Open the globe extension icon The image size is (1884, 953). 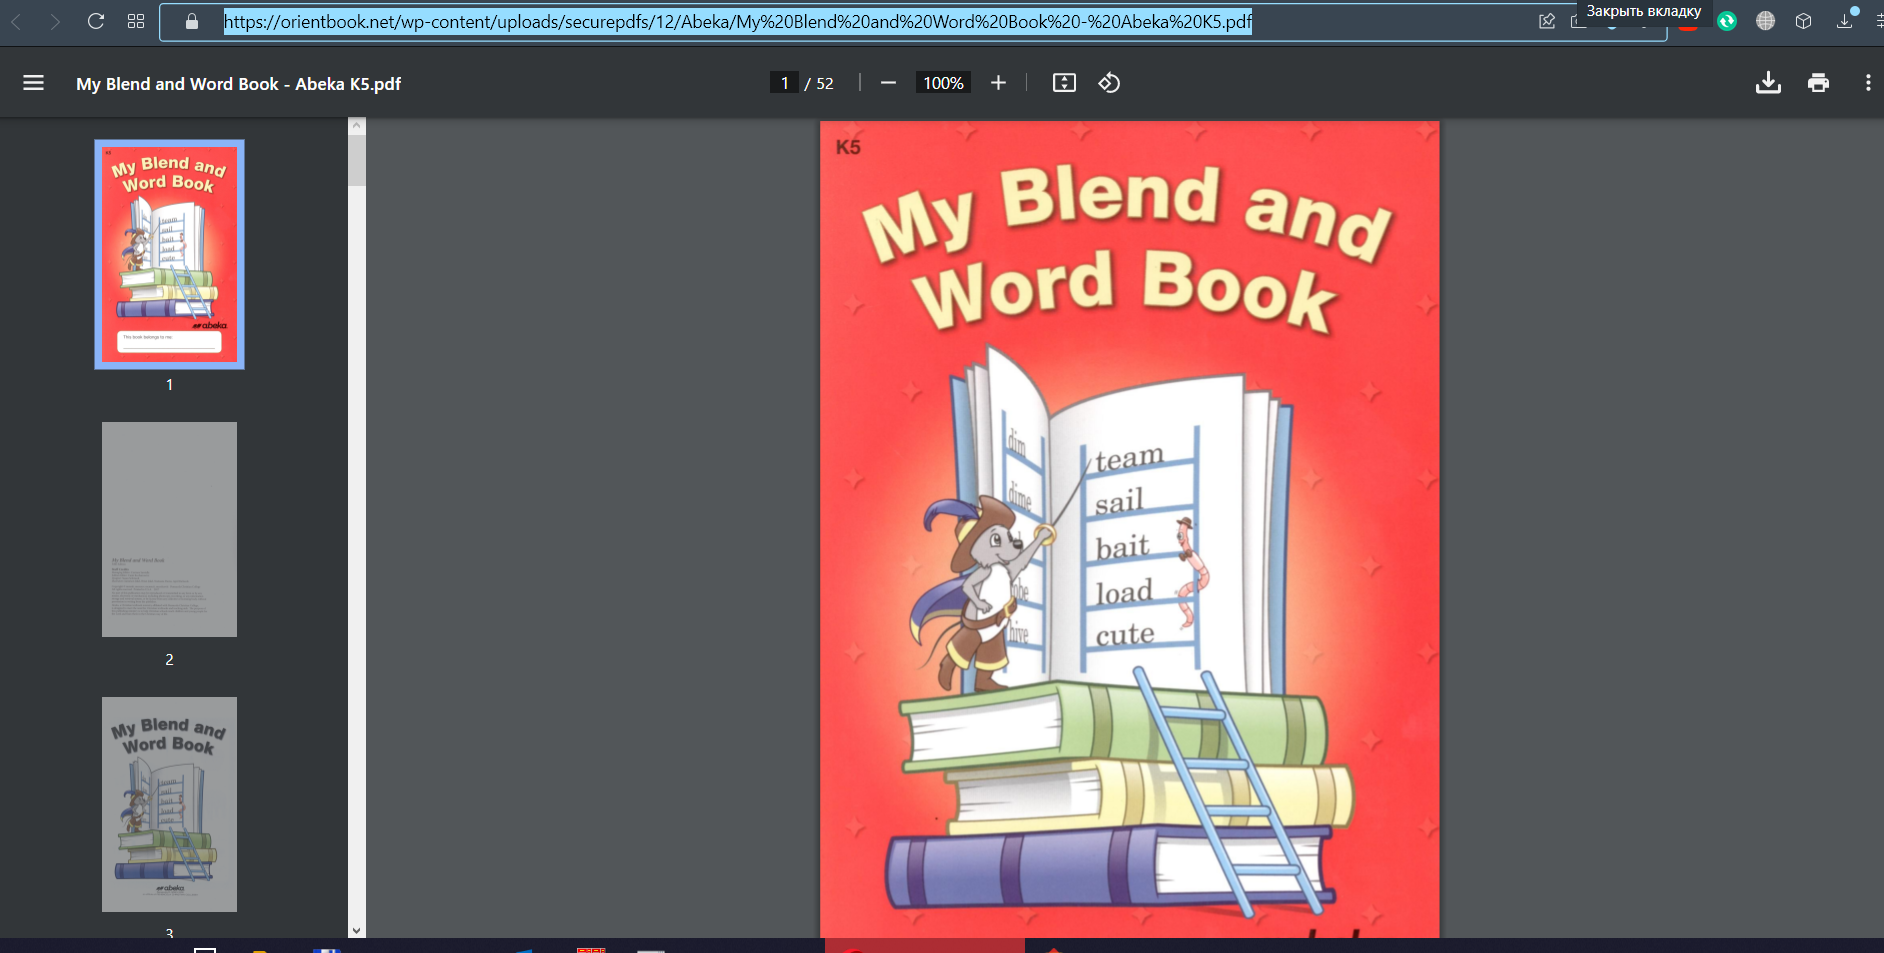pyautogui.click(x=1765, y=21)
